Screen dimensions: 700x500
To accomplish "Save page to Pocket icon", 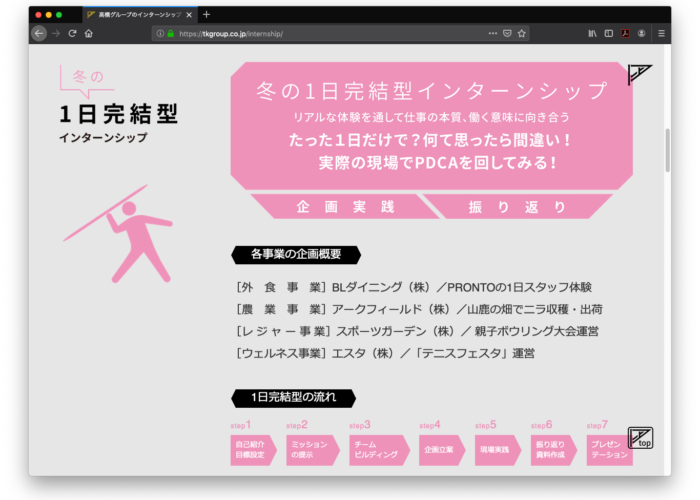I will point(507,33).
